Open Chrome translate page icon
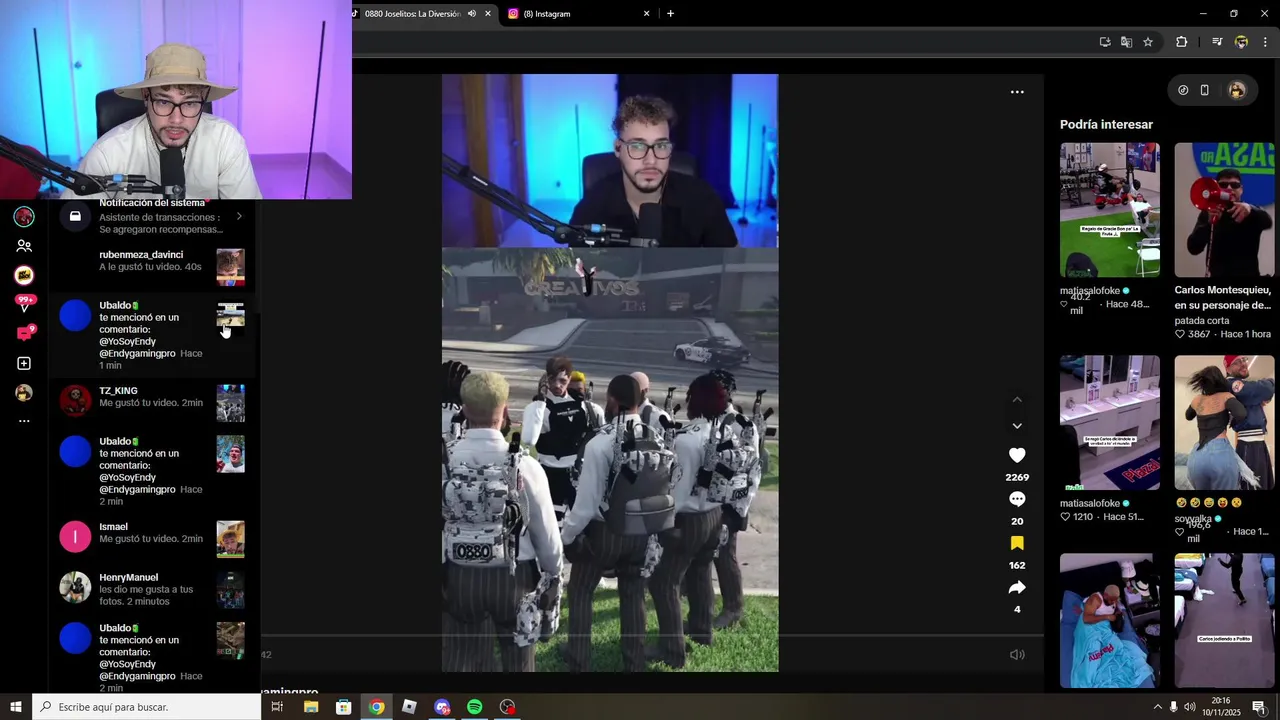Viewport: 1280px width, 720px height. [1126, 42]
